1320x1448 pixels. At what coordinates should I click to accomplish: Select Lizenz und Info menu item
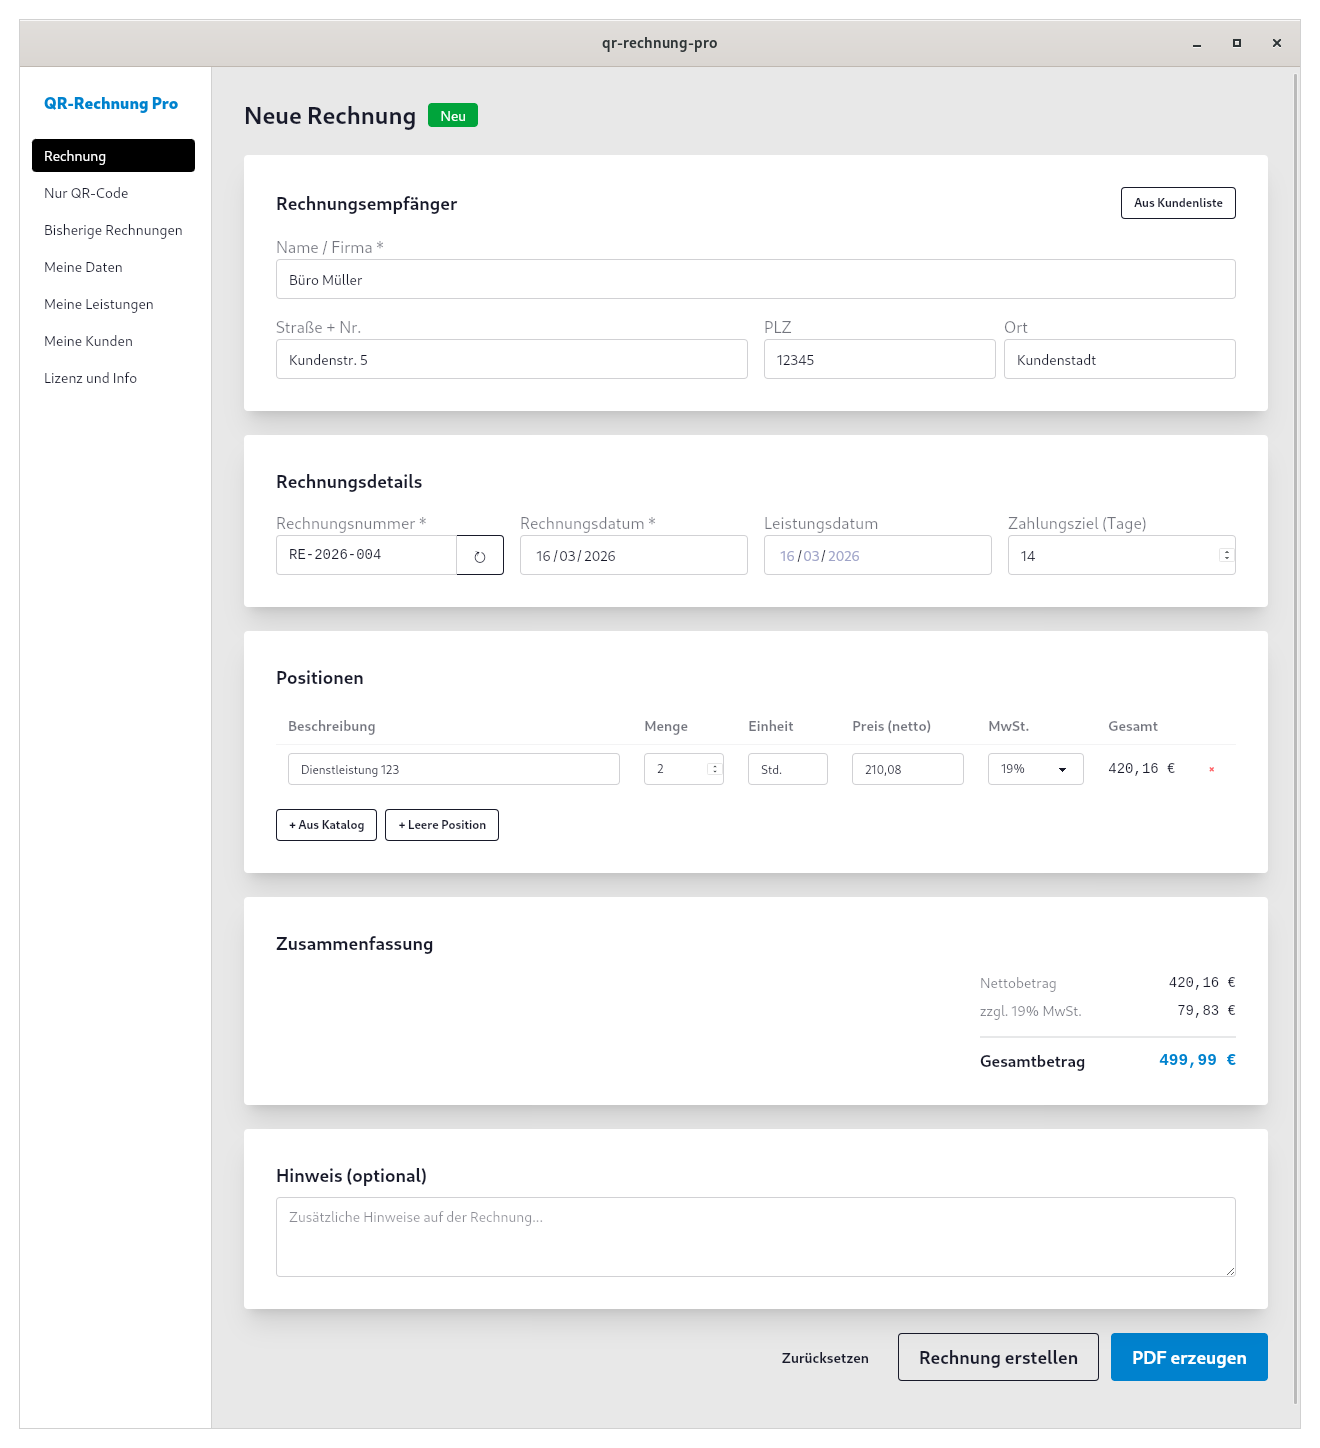tap(90, 378)
